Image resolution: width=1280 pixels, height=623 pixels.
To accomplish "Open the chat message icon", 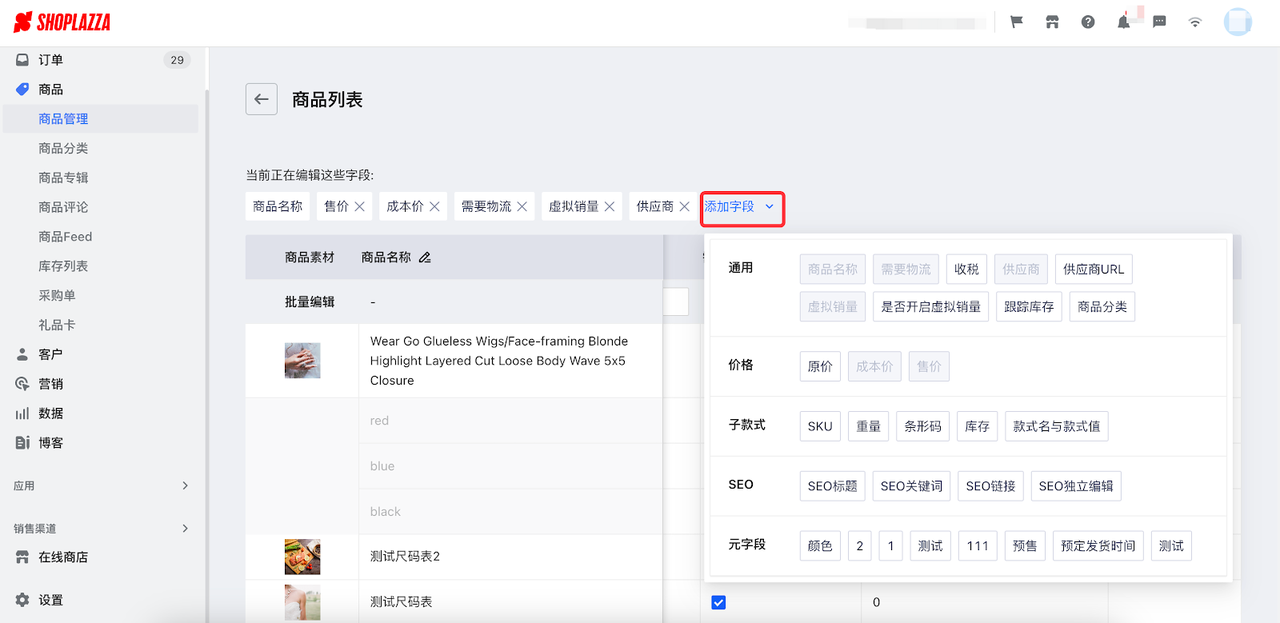I will [1158, 21].
